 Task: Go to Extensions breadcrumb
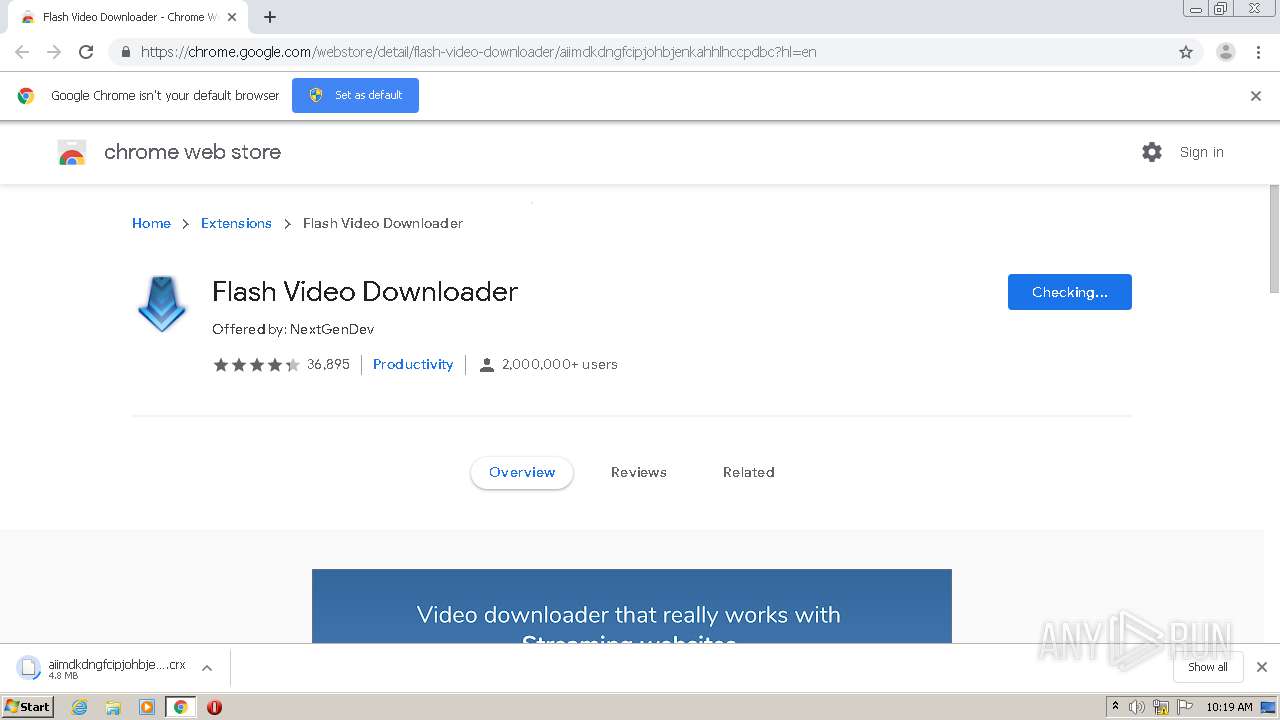[x=236, y=223]
